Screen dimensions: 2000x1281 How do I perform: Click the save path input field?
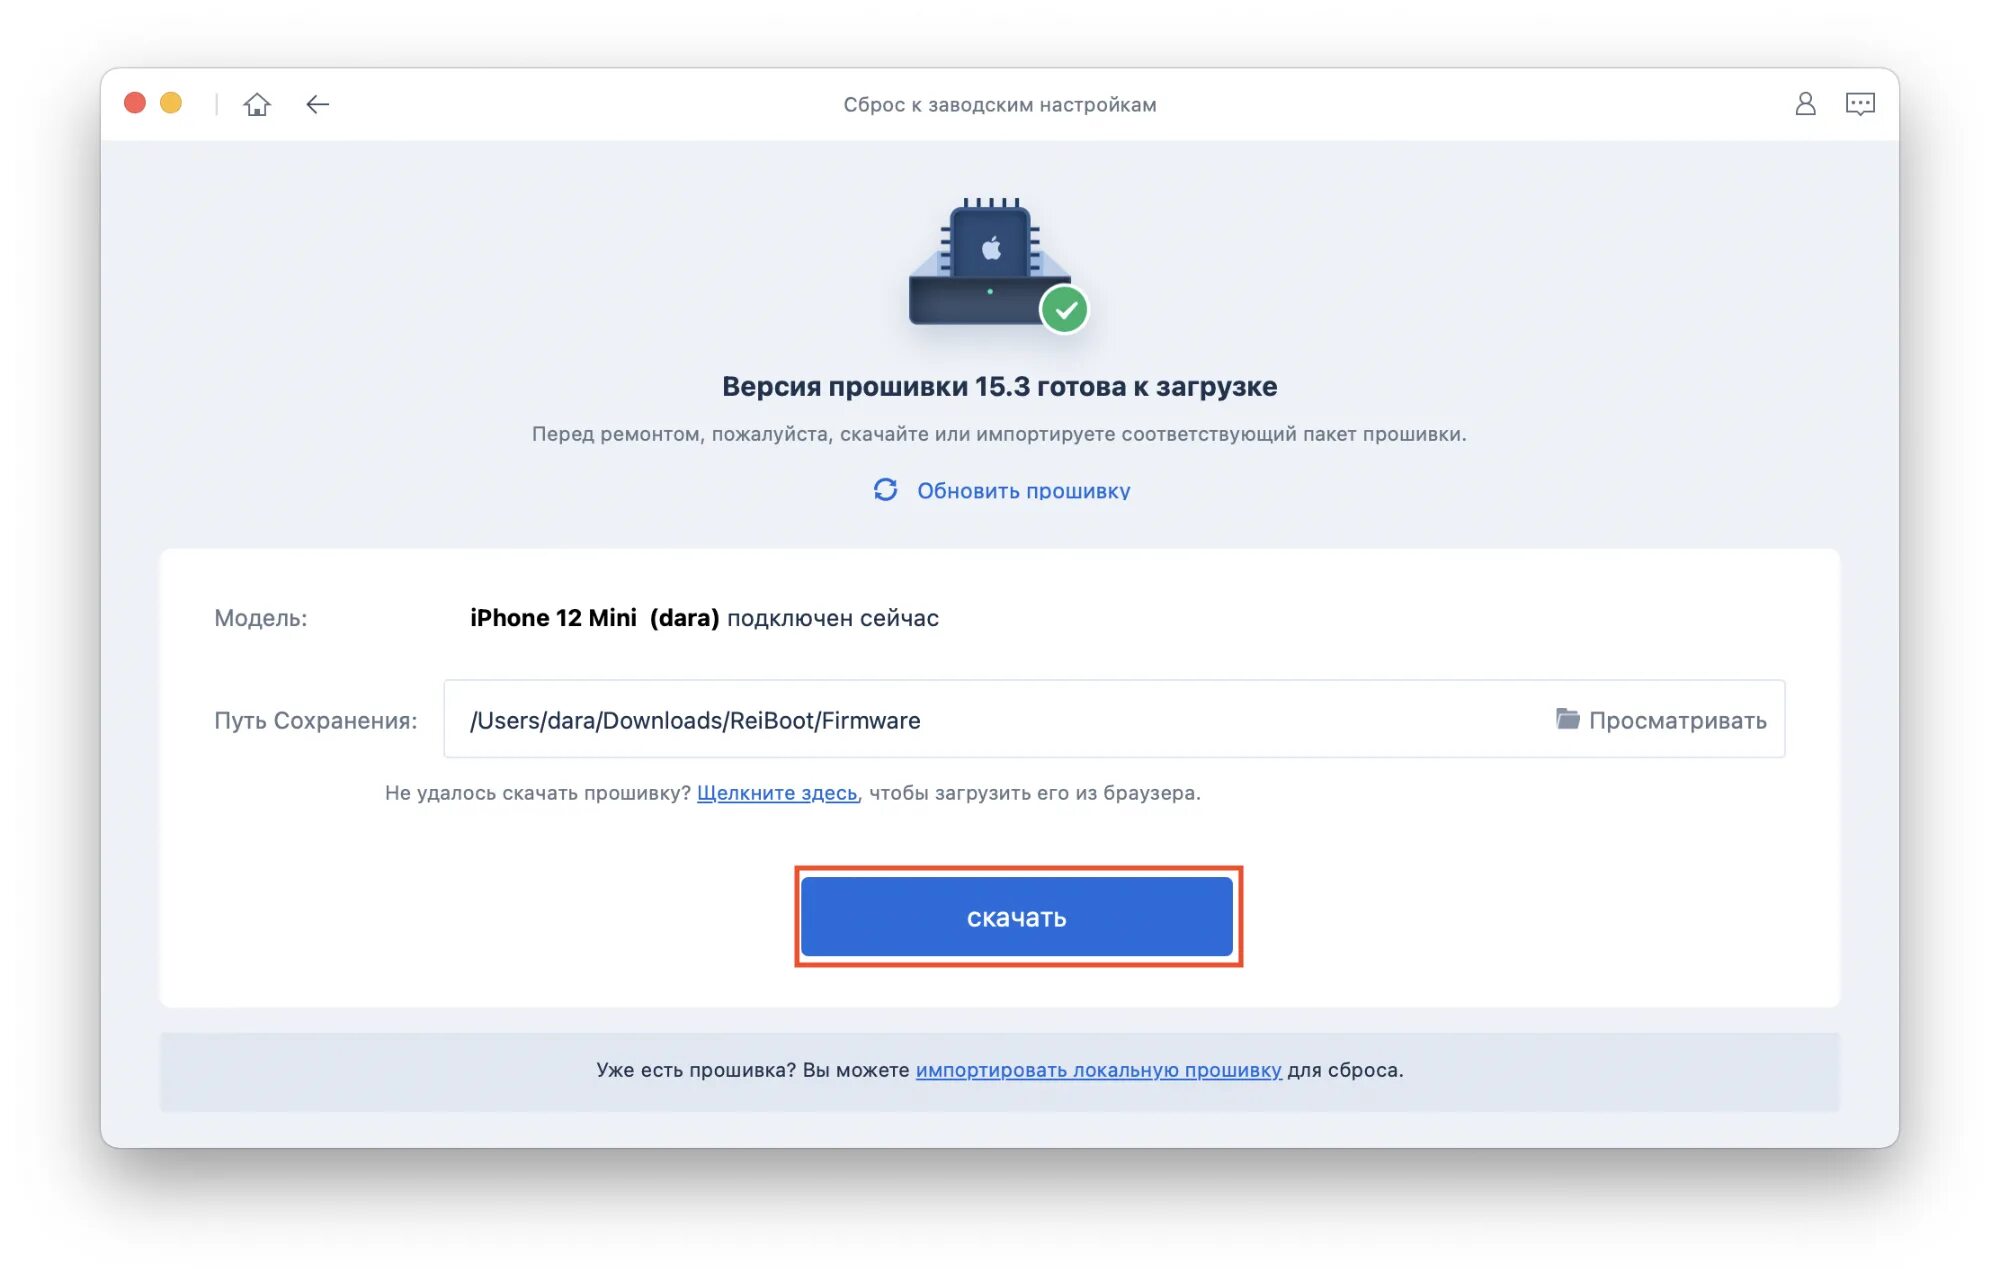click(x=1114, y=719)
